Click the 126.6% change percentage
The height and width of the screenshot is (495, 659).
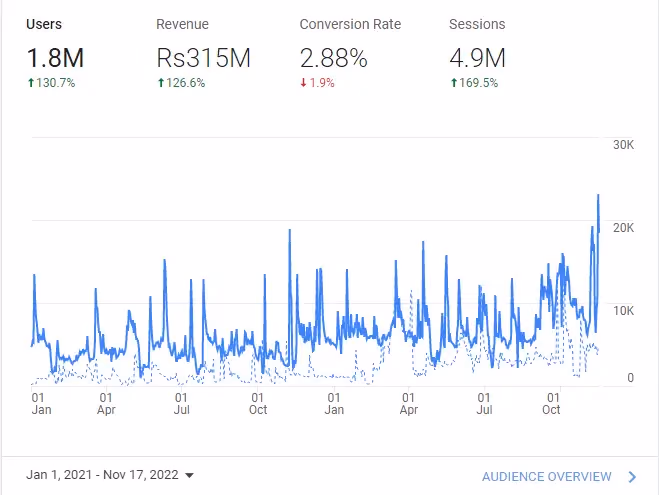[185, 83]
